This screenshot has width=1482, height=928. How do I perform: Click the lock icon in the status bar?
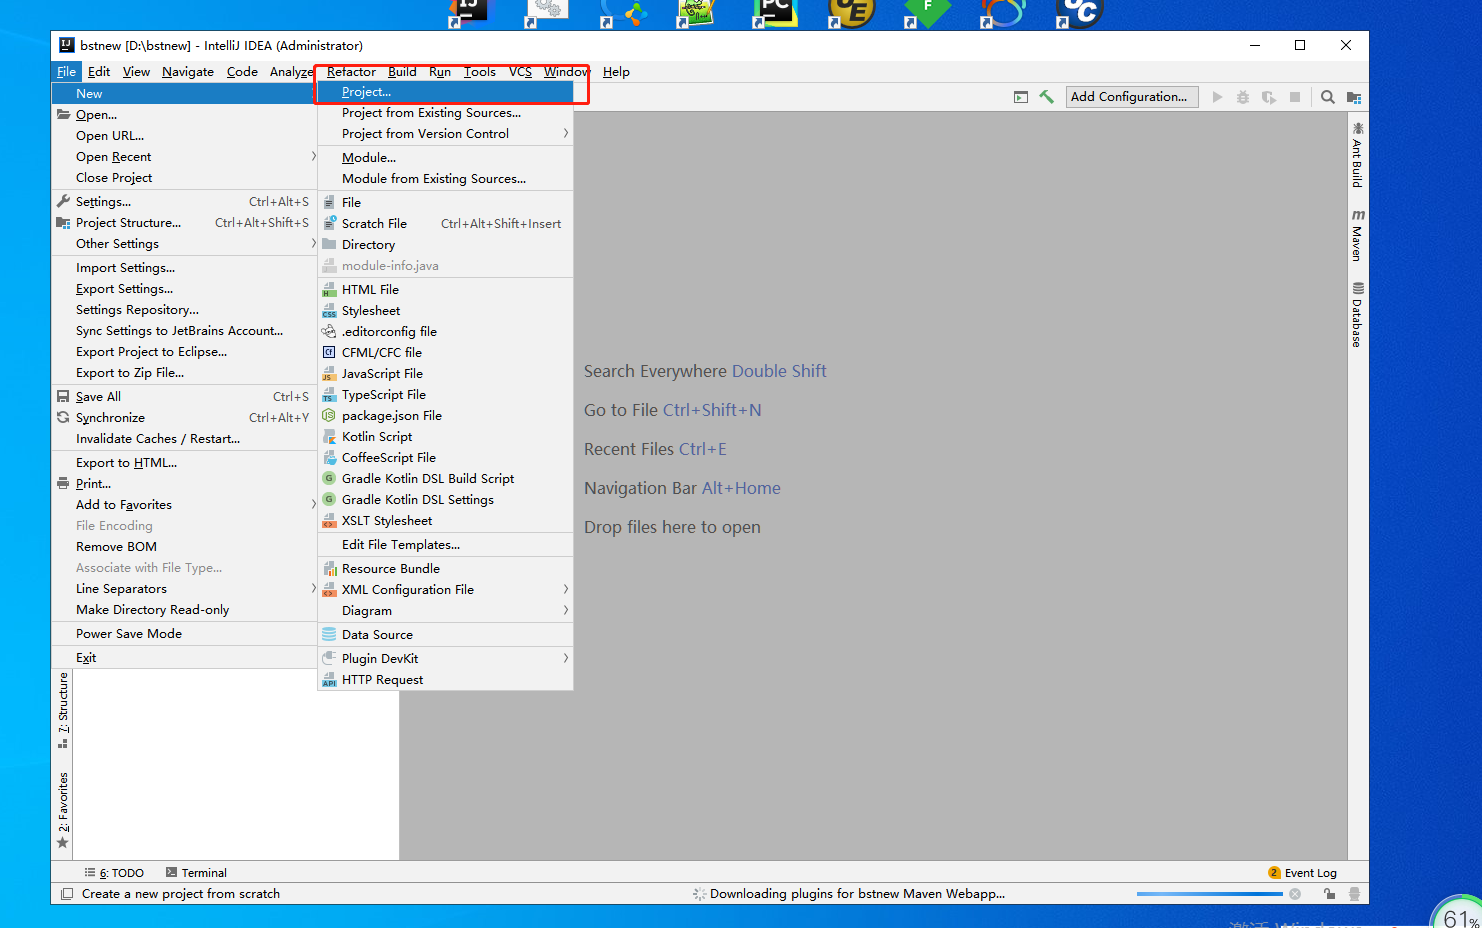click(x=1329, y=894)
